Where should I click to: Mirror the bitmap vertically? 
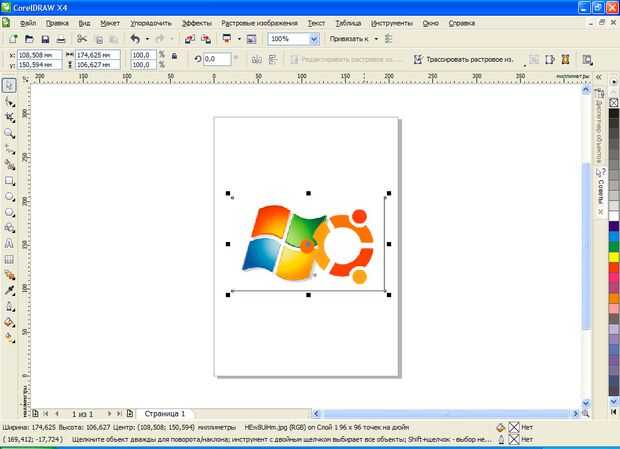point(273,60)
